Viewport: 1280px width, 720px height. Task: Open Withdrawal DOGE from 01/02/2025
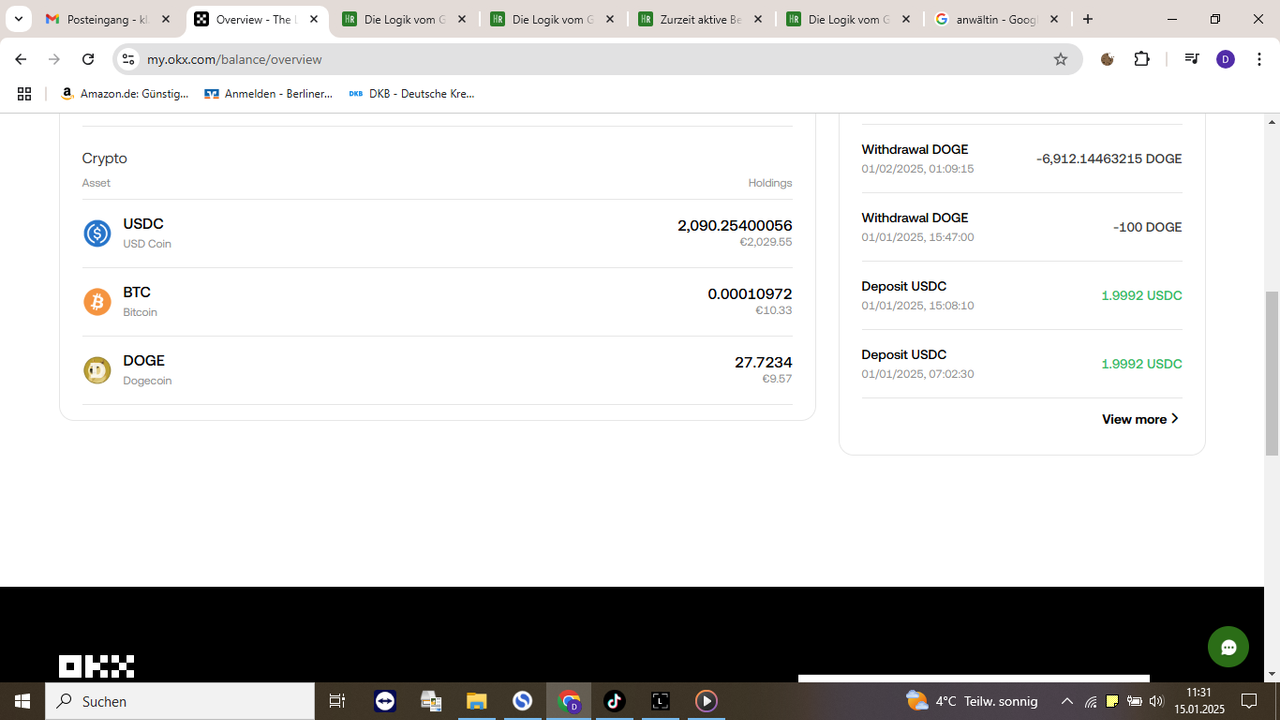point(1022,159)
